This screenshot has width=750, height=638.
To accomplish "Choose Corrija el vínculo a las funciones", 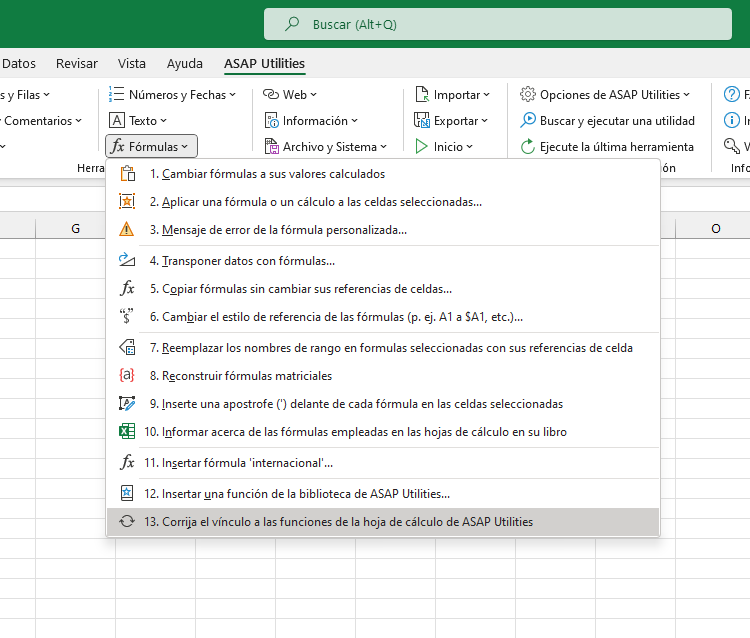I will (x=383, y=521).
